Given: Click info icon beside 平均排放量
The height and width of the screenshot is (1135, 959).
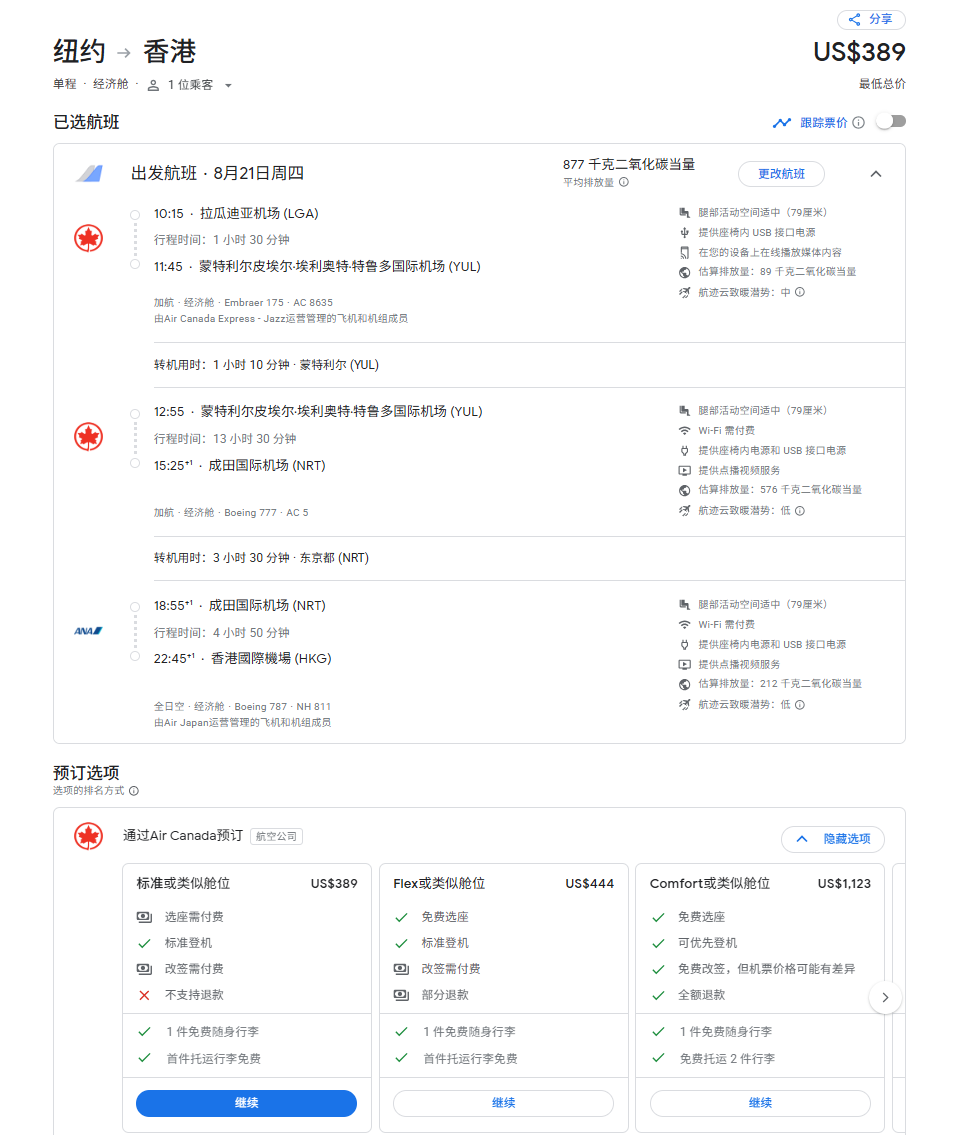Looking at the screenshot, I should [x=624, y=182].
